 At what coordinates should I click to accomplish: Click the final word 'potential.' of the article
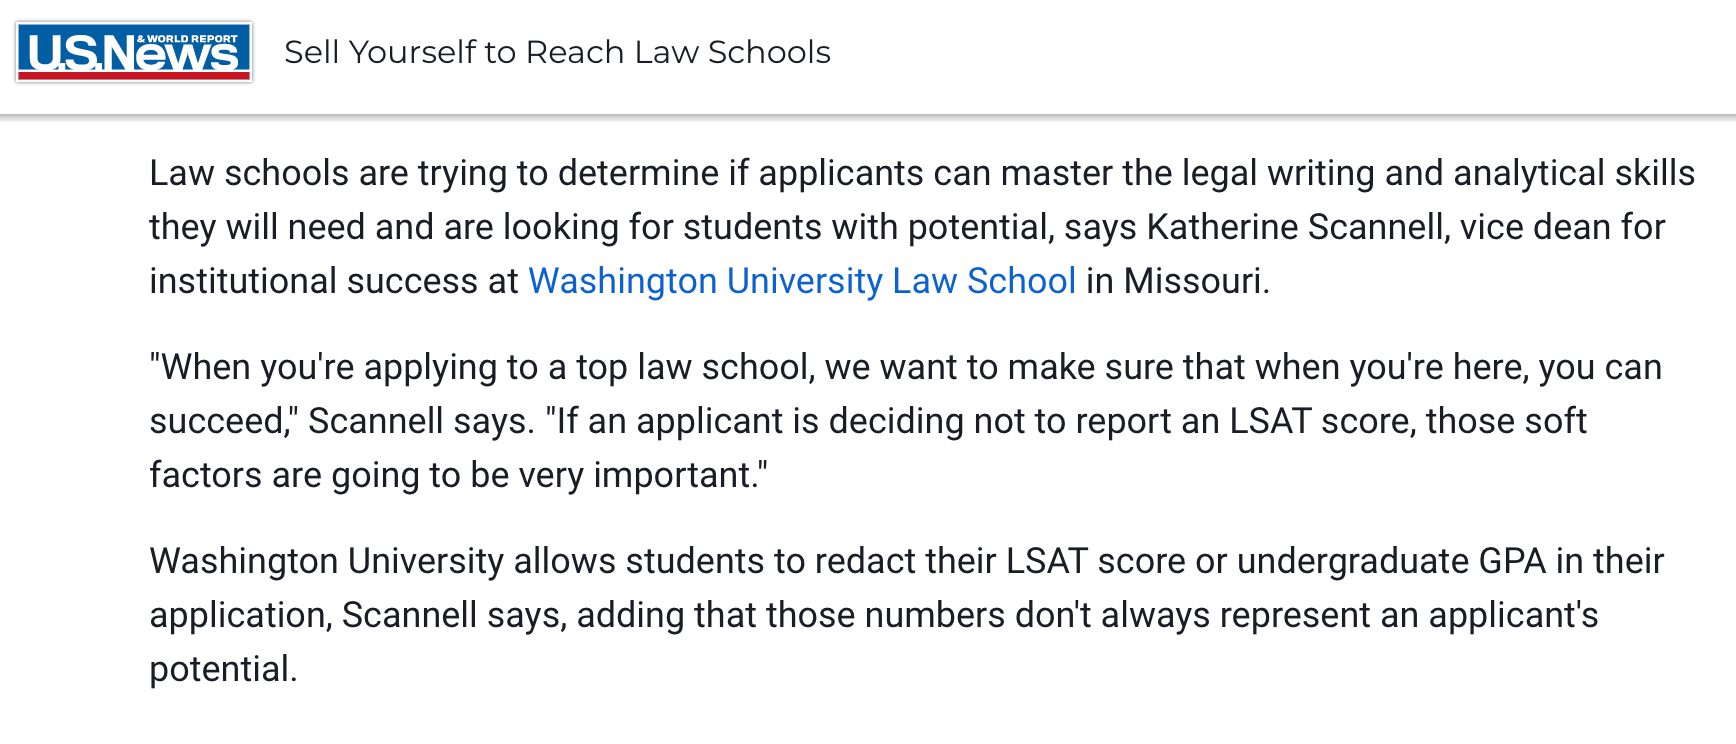223,669
